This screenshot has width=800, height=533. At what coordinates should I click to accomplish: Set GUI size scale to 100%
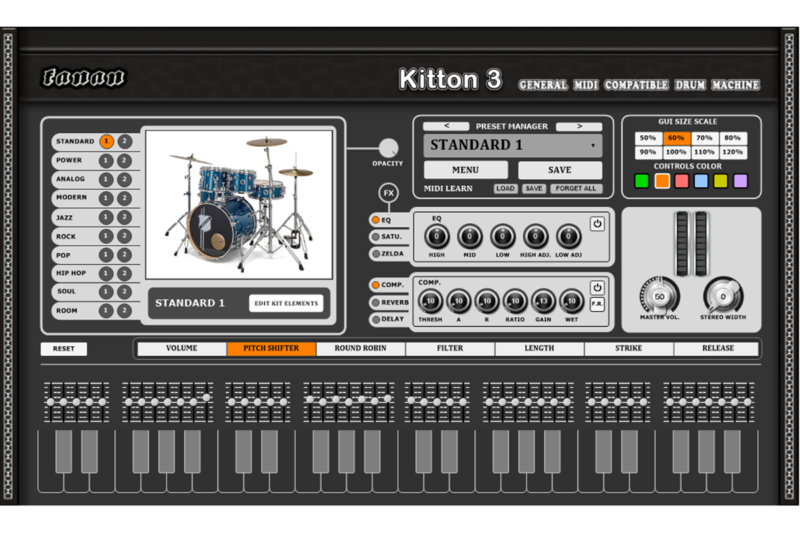click(676, 153)
